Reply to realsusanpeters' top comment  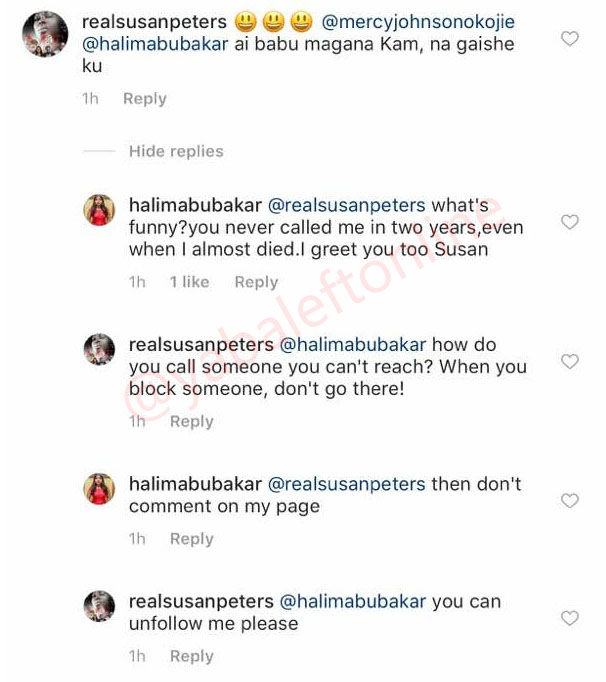click(144, 99)
